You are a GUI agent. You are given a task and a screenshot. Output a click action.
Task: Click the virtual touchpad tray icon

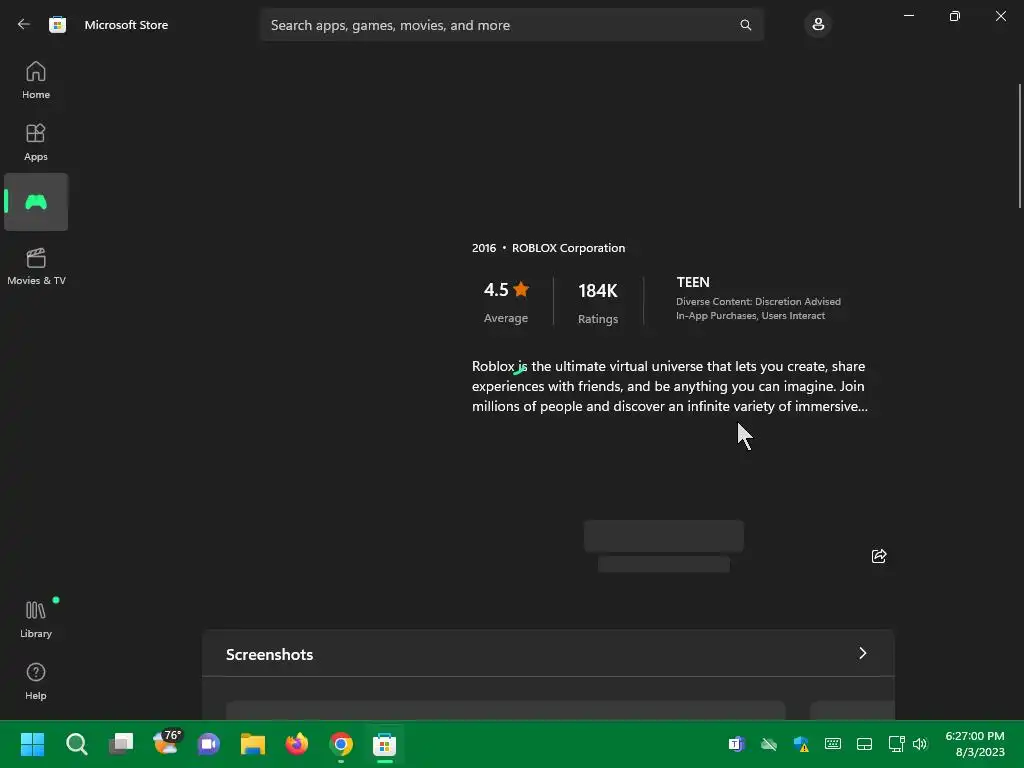point(864,744)
